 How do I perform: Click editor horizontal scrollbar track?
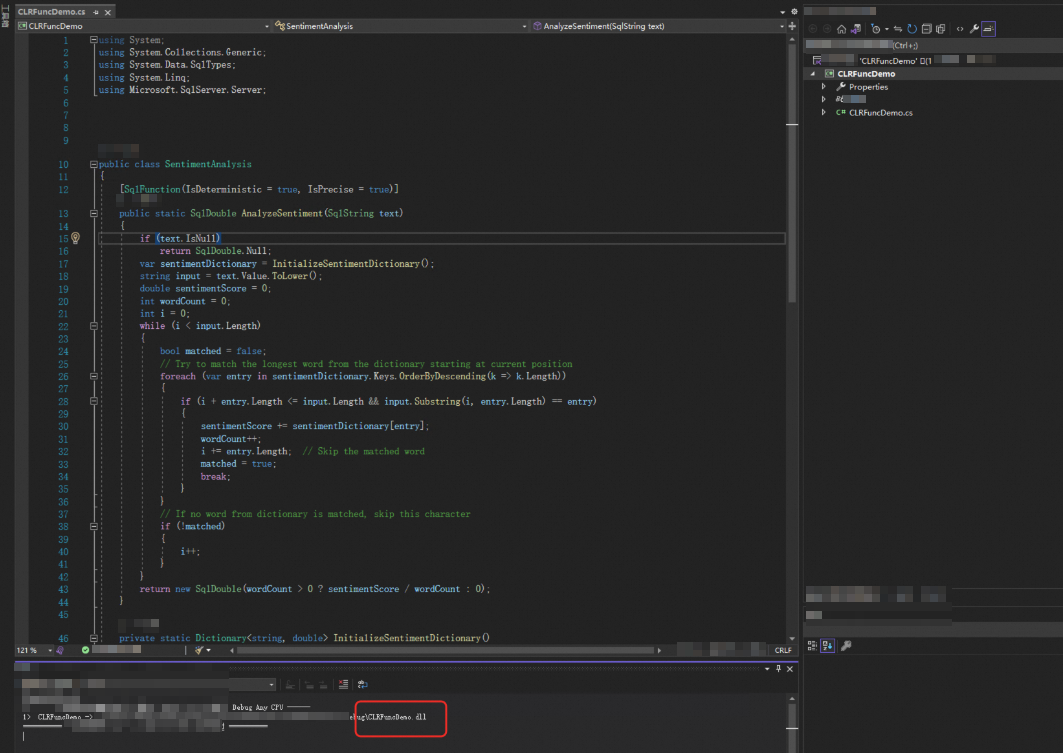(445, 650)
